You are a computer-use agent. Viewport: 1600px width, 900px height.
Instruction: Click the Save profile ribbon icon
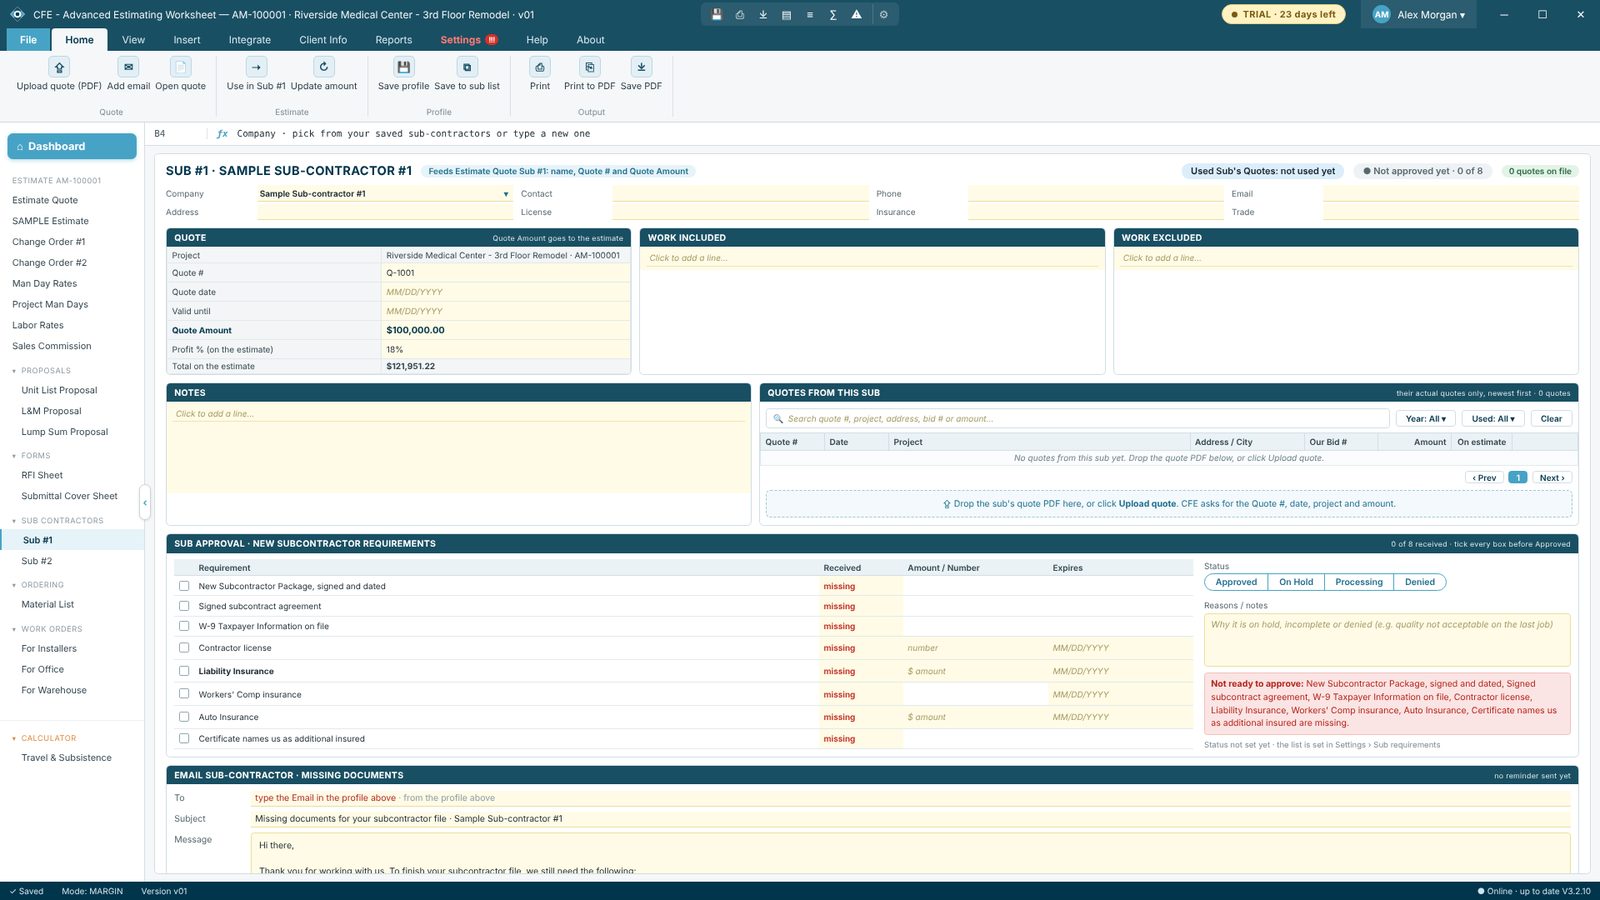point(404,67)
